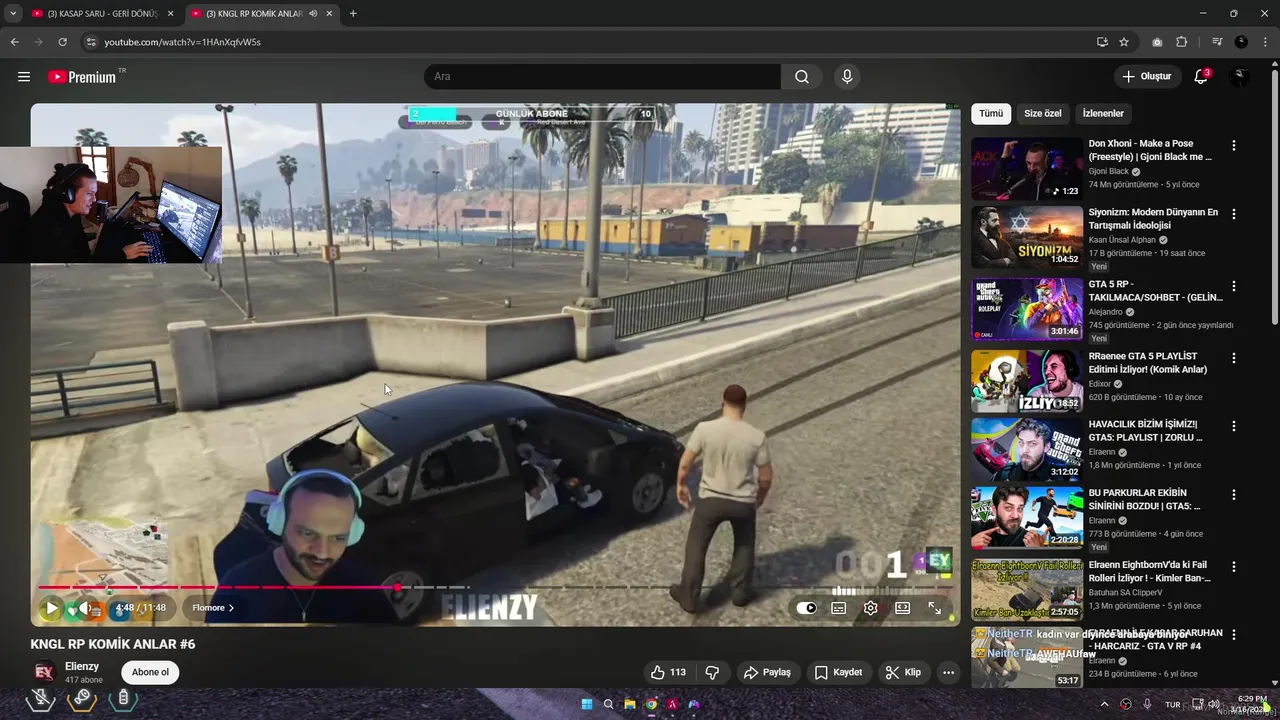This screenshot has width=1280, height=720.
Task: Open player settings gear
Action: (x=871, y=608)
